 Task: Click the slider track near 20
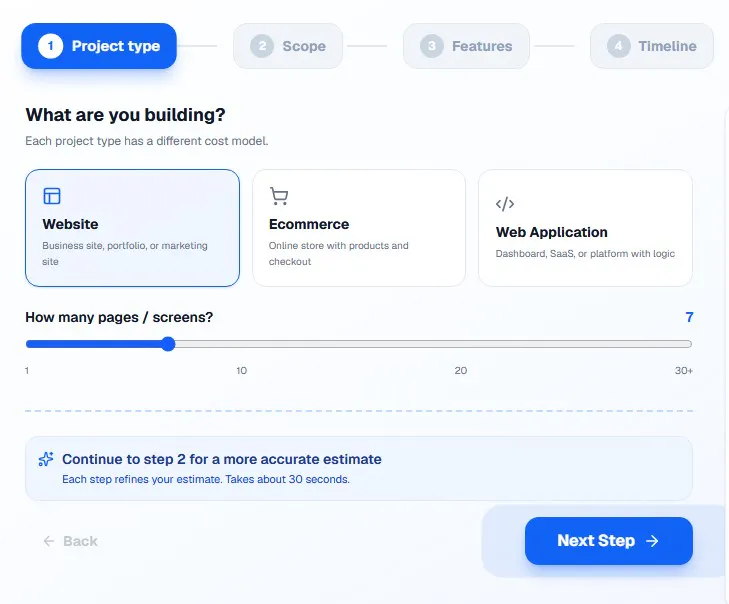coord(461,344)
